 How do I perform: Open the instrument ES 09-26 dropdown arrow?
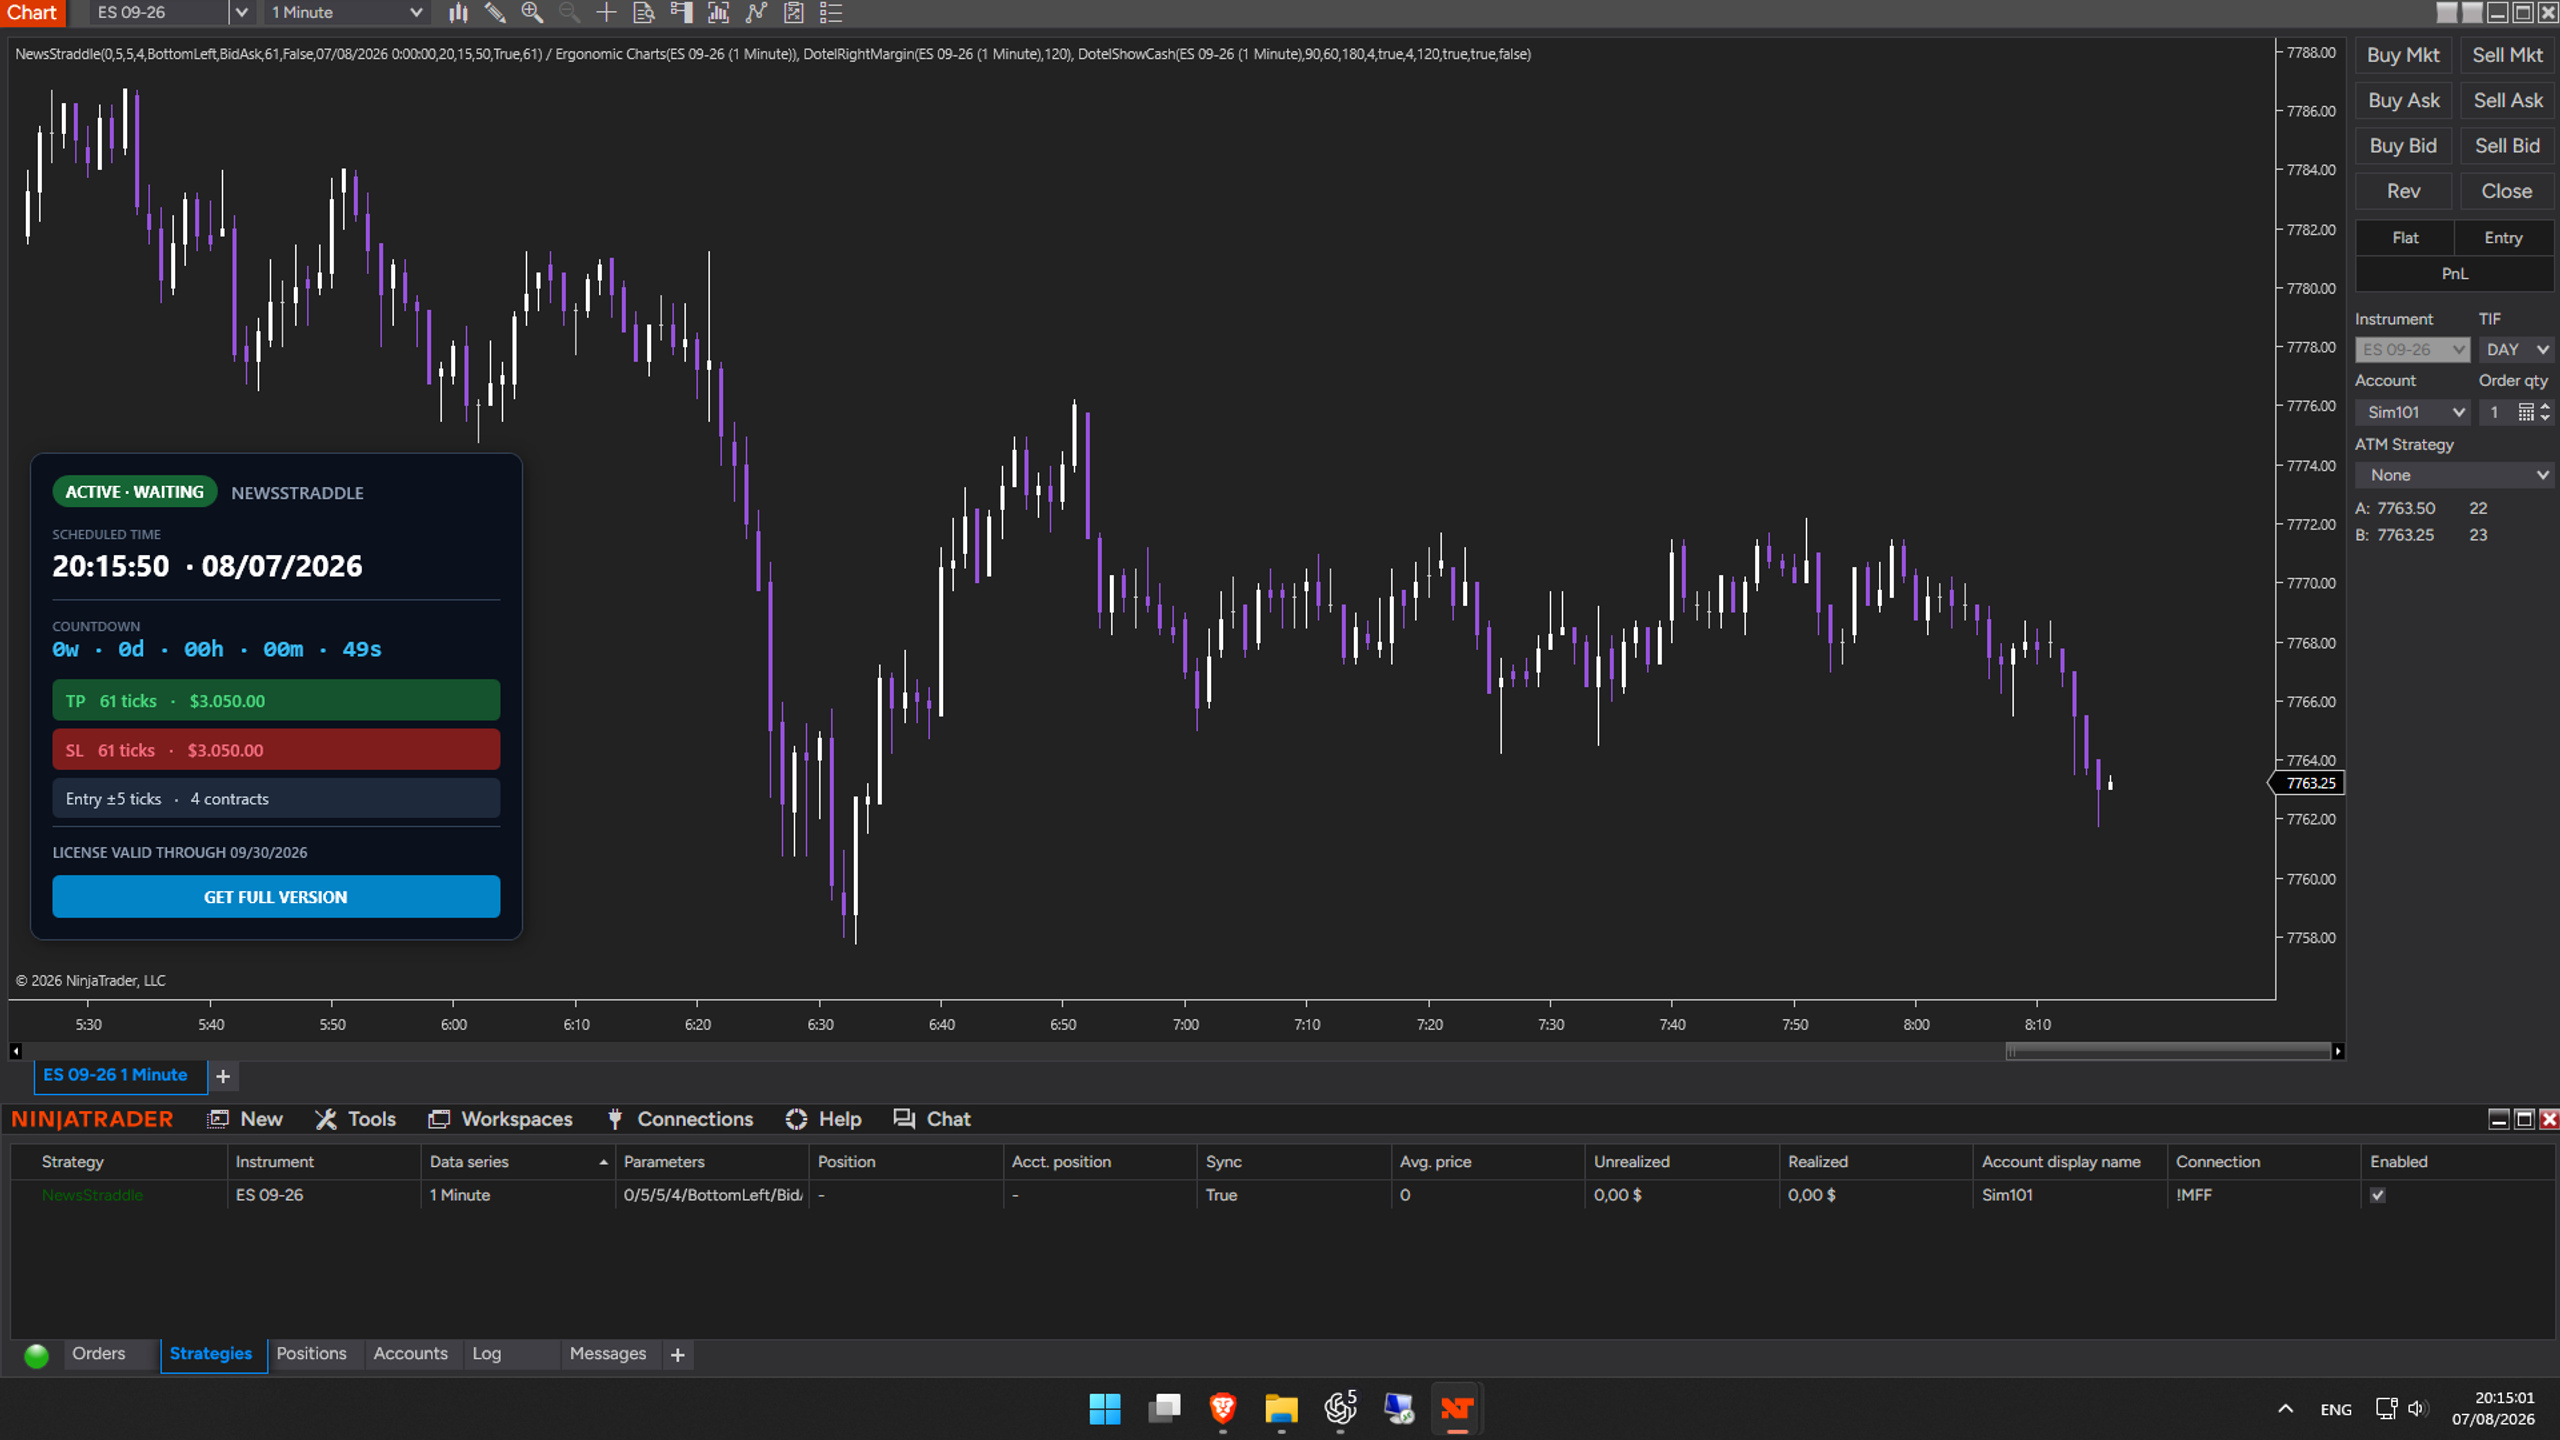point(240,13)
